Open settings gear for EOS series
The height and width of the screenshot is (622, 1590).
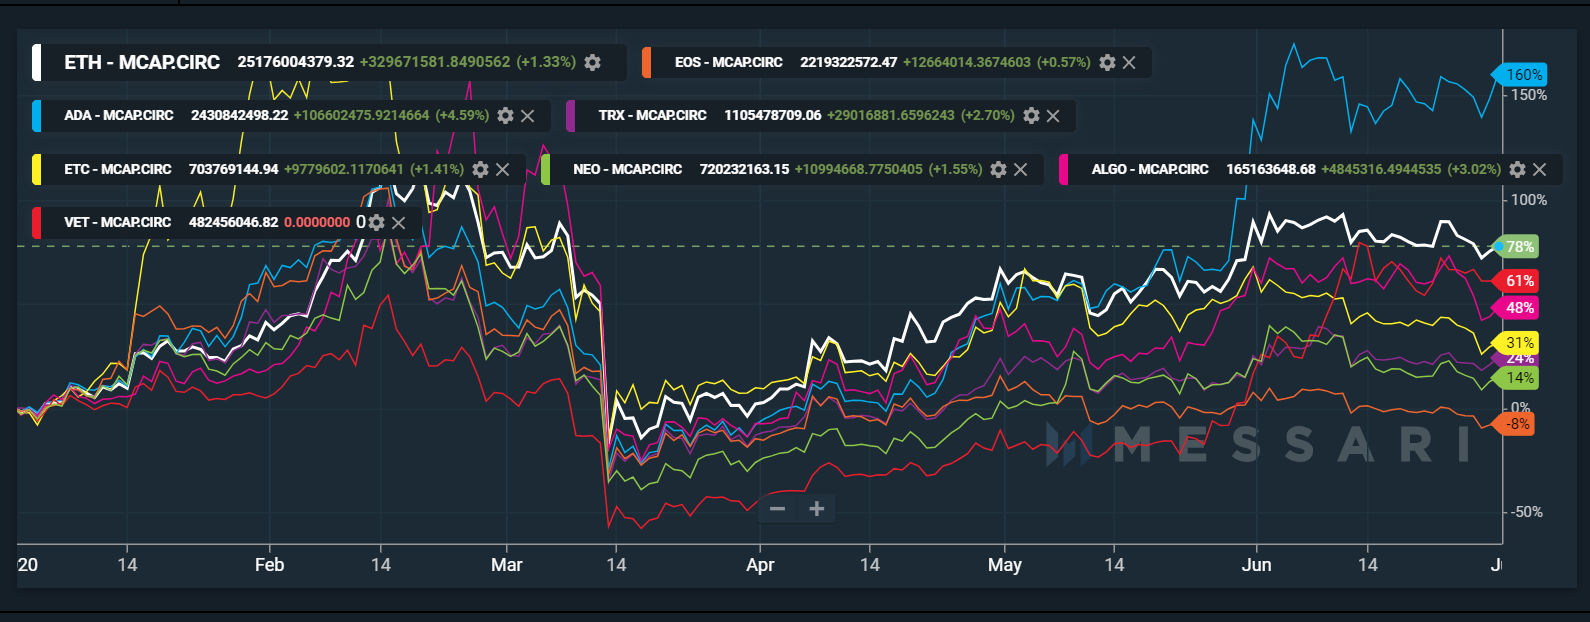(1107, 62)
